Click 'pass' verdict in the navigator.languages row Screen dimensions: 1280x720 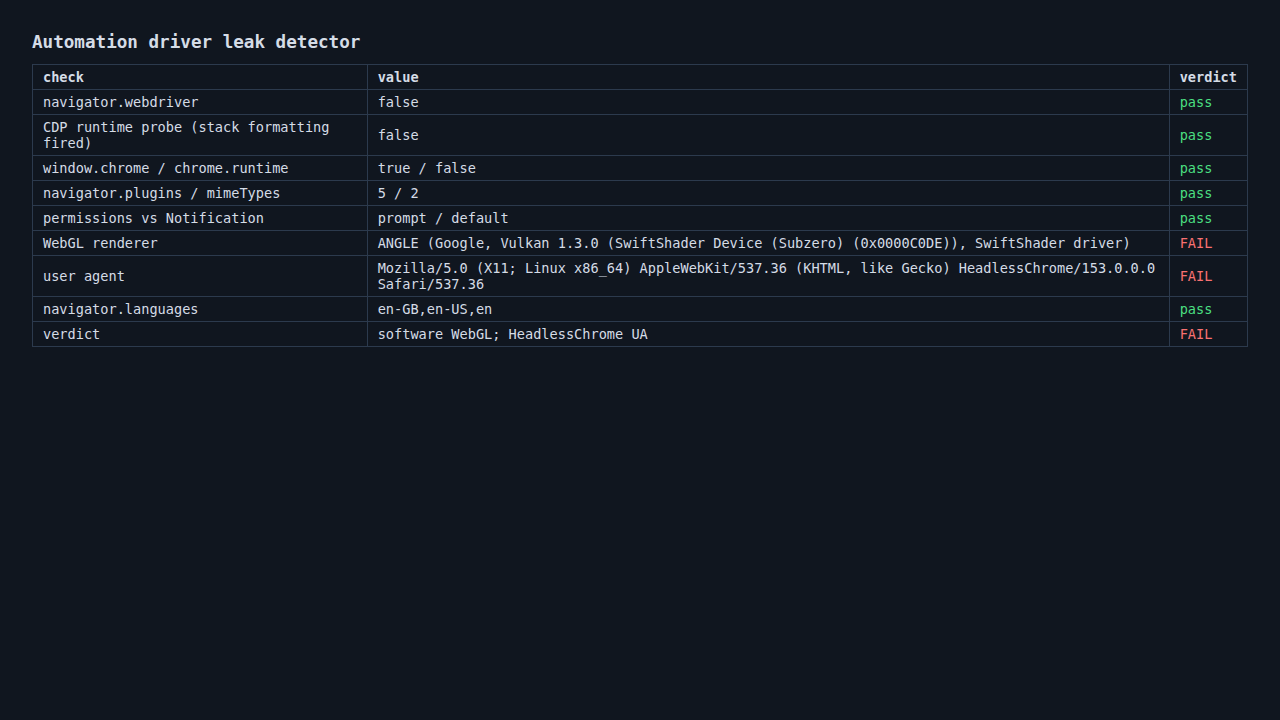(x=1208, y=309)
